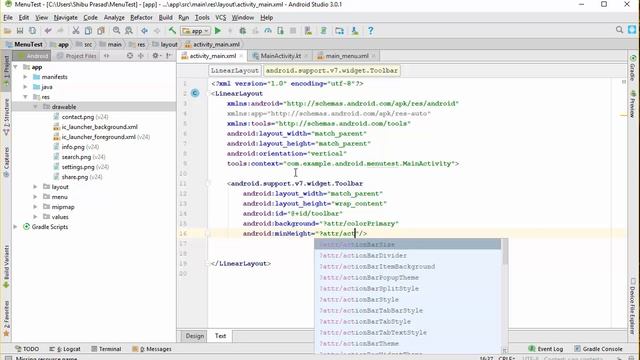Click the class gutter icon at line 2
This screenshot has width=640, height=360.
[195, 93]
